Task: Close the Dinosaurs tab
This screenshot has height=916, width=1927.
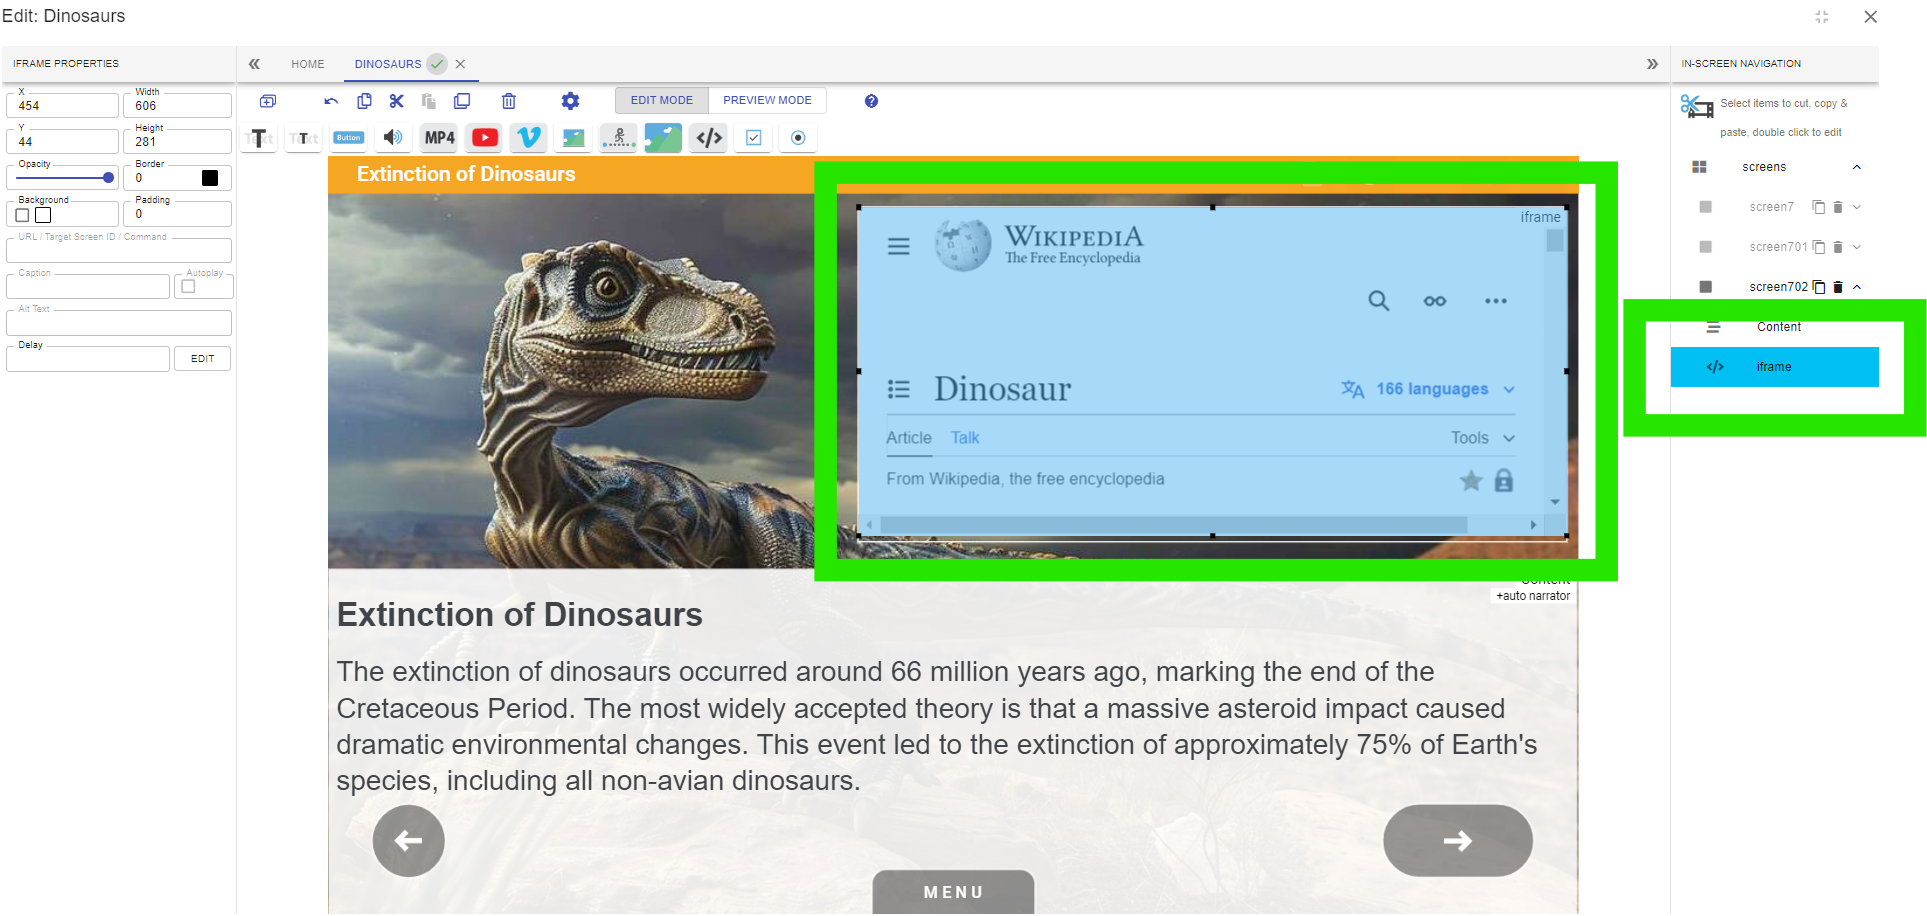Action: (460, 64)
